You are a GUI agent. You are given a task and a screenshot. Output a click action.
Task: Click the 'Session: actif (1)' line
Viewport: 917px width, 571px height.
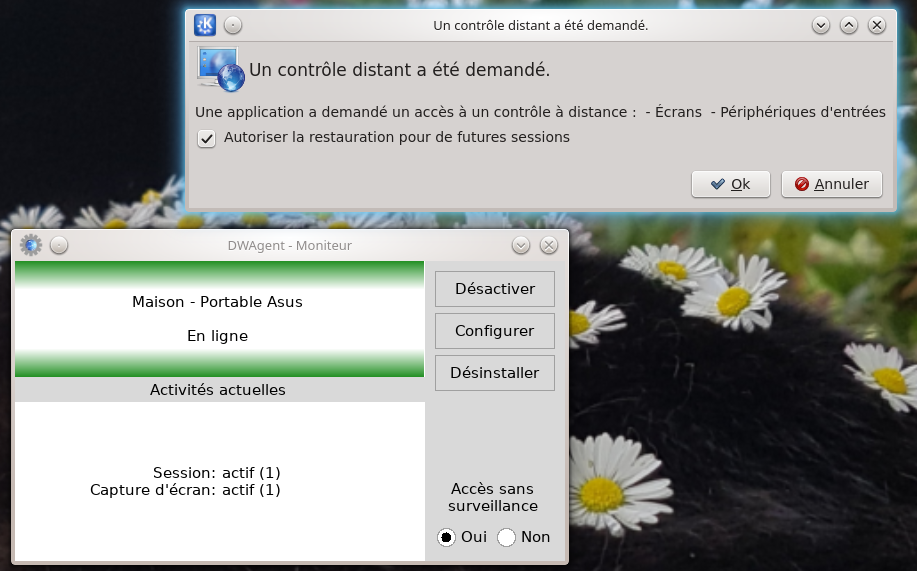[217, 473]
